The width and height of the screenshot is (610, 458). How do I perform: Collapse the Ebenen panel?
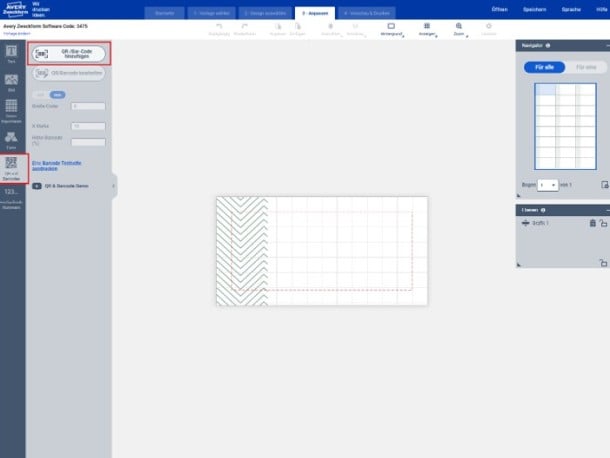(607, 210)
